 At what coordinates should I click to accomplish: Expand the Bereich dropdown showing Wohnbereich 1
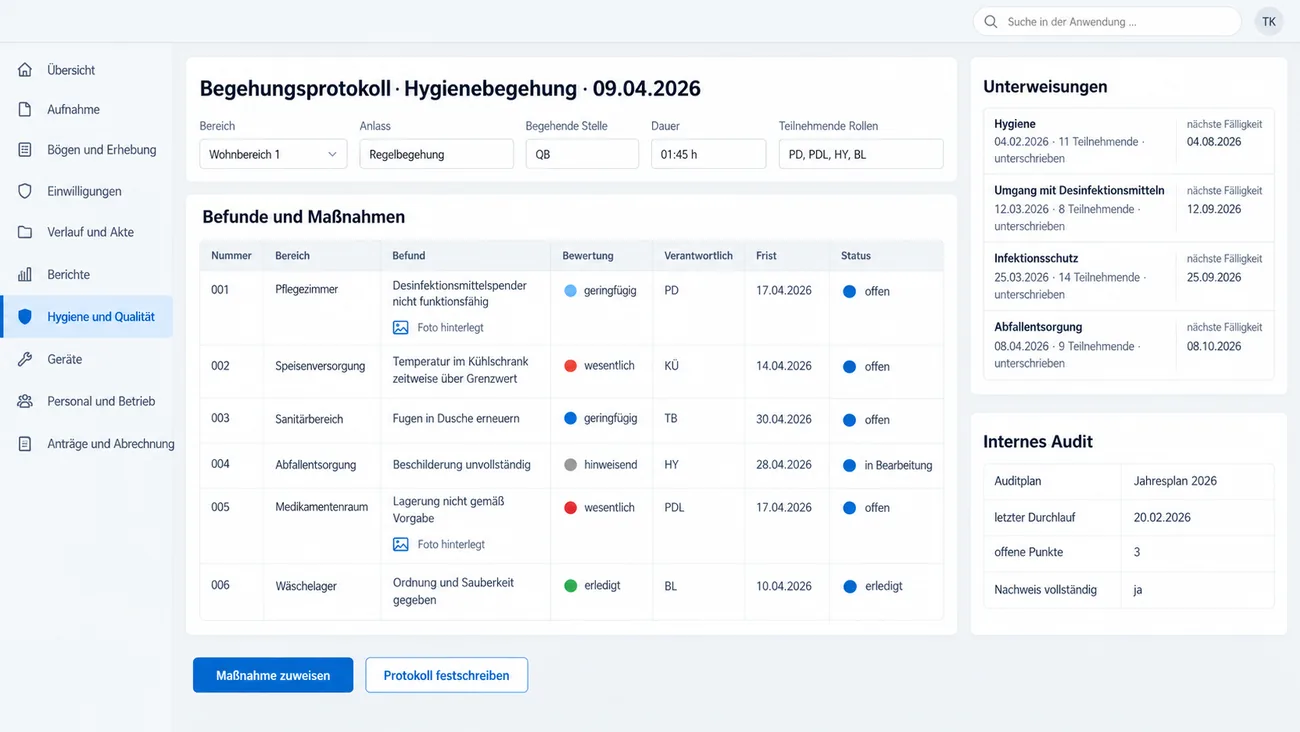click(x=273, y=154)
